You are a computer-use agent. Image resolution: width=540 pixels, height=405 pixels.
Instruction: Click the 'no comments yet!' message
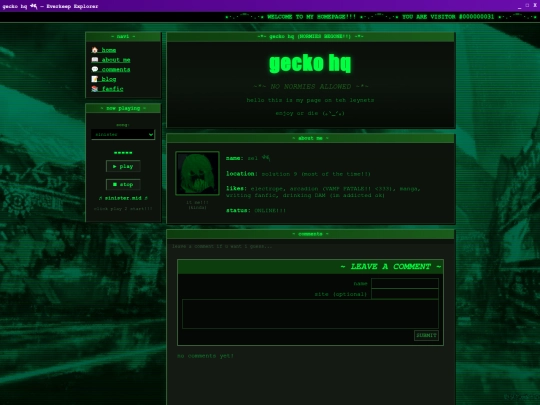click(x=205, y=356)
